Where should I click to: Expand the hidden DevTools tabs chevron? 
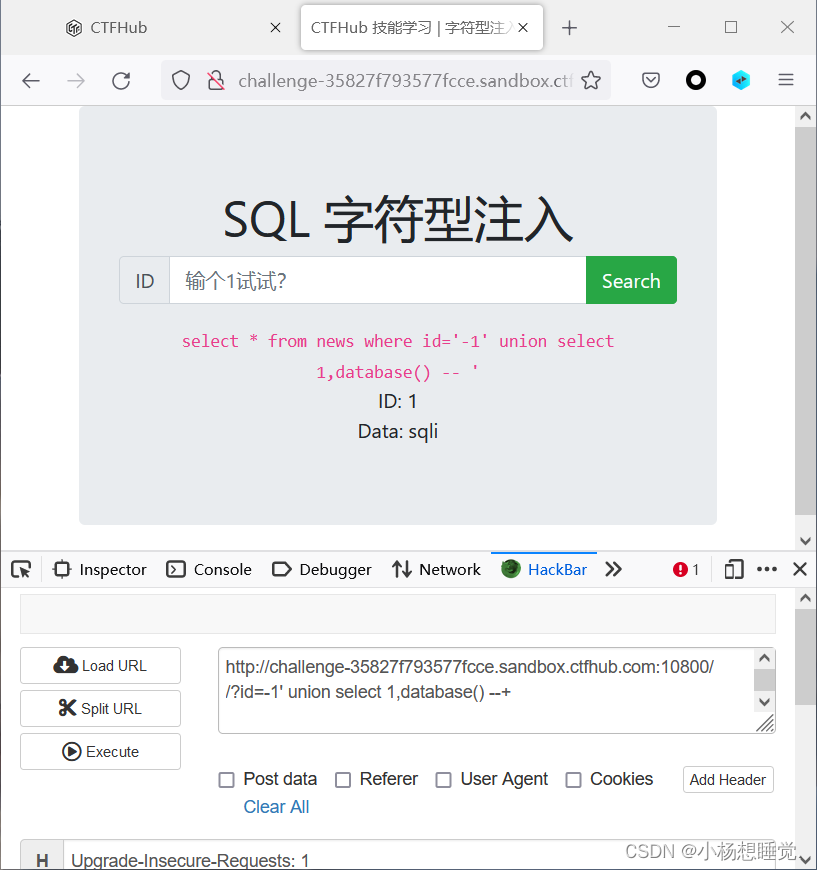tap(613, 569)
